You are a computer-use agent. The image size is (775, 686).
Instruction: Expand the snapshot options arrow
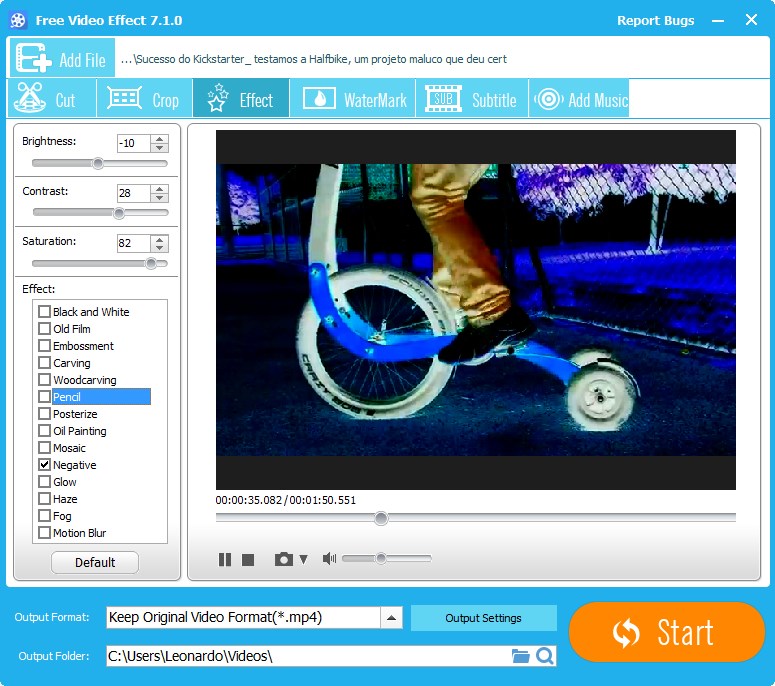coord(303,559)
